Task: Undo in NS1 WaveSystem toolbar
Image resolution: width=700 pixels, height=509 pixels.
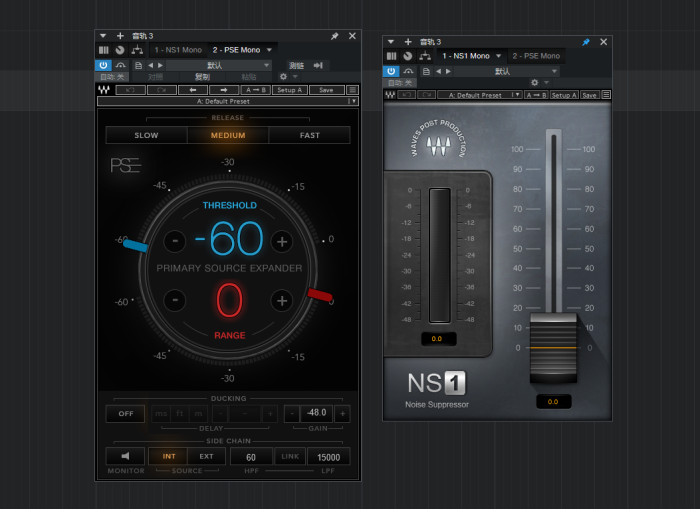Action: click(407, 95)
